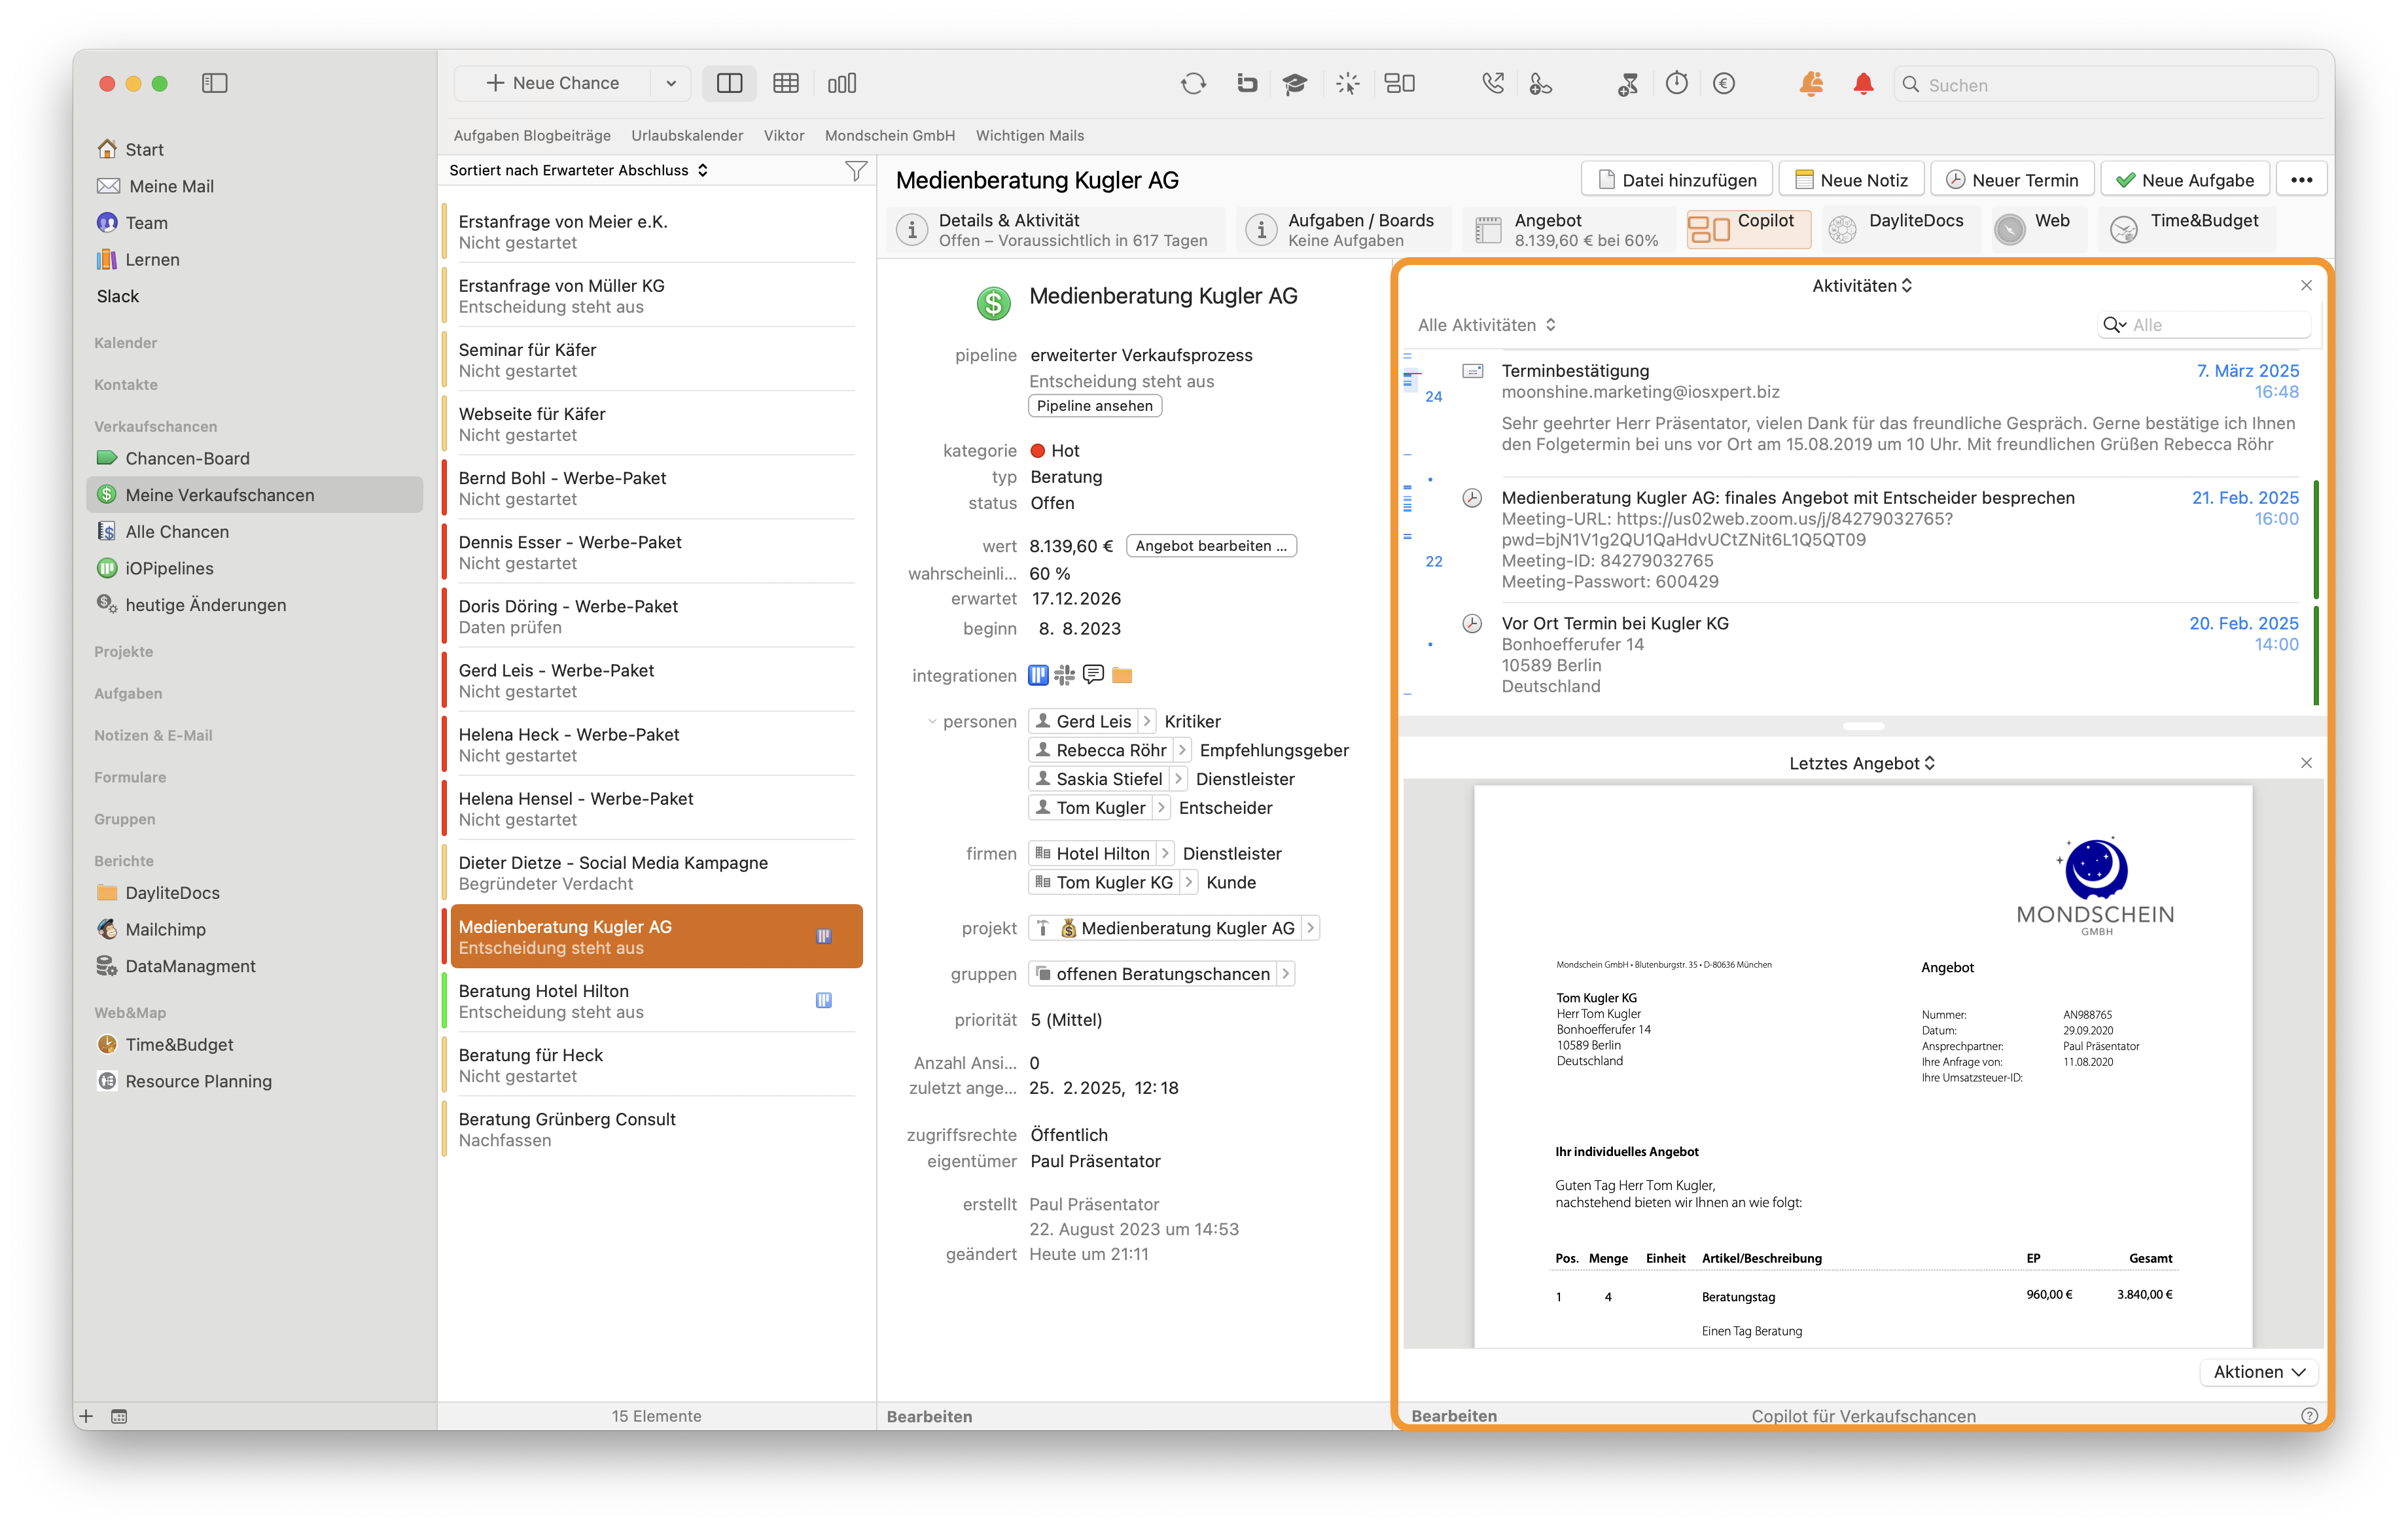Open the Neue Chance dropdown arrow
The width and height of the screenshot is (2408, 1527).
point(671,84)
